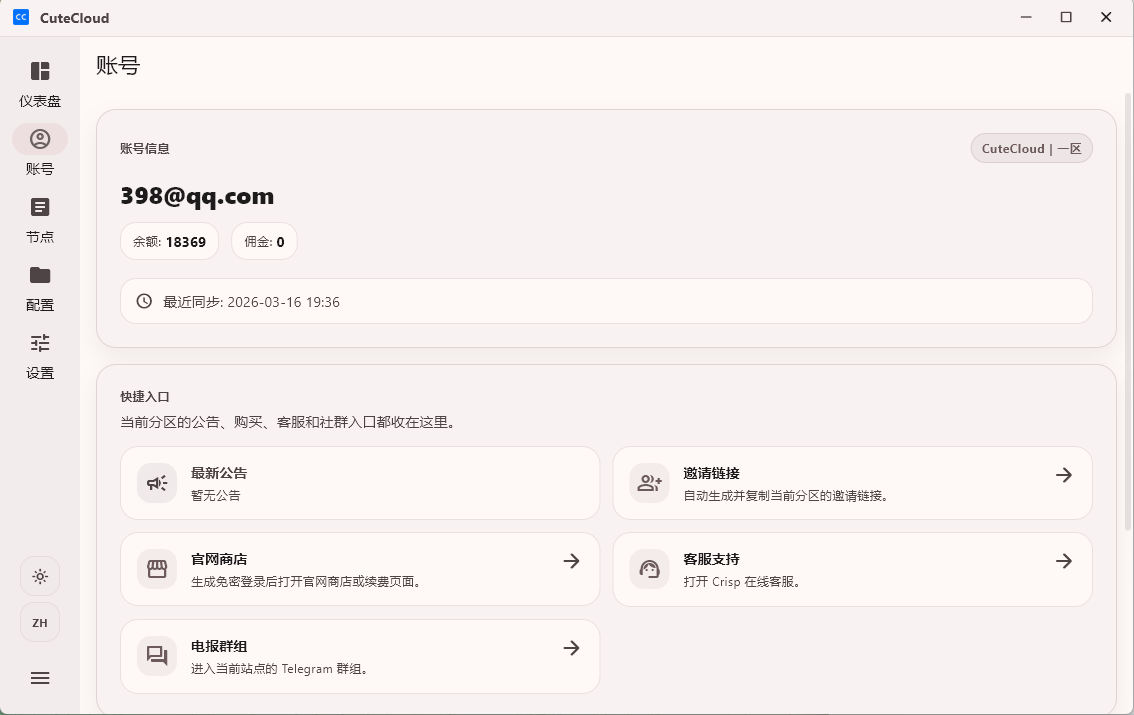Toggle the light/dark theme sun icon
The width and height of the screenshot is (1134, 715).
click(40, 576)
